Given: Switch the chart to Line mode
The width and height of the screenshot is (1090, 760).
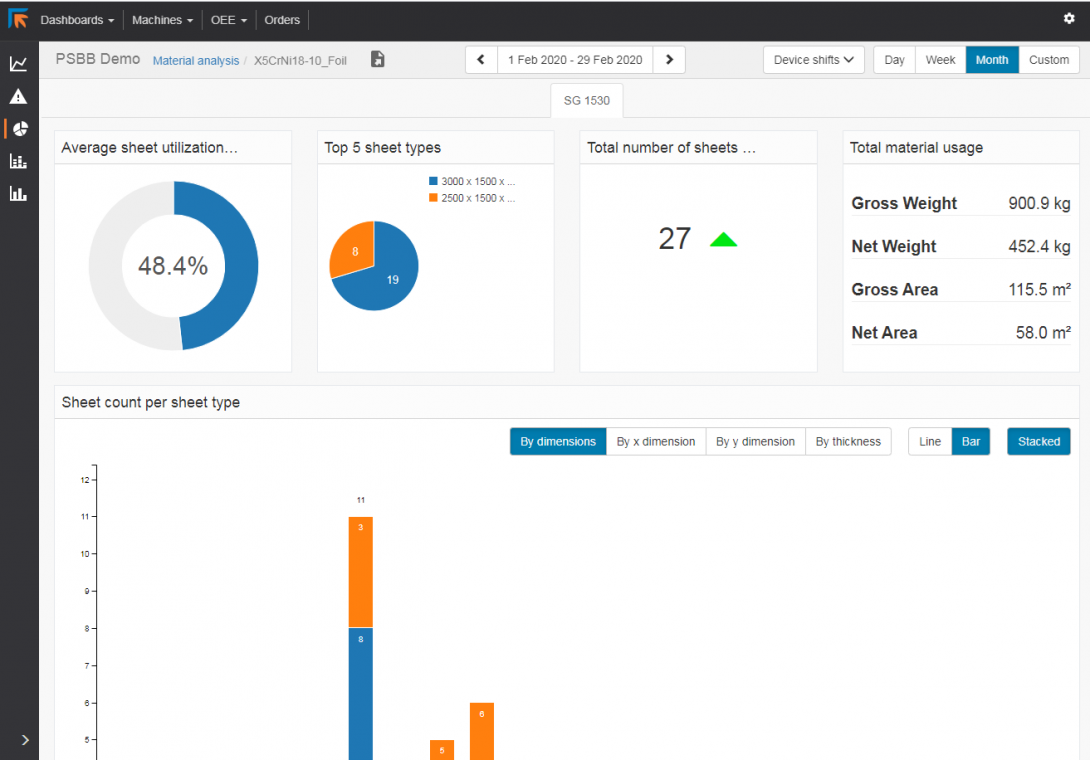Looking at the screenshot, I should (929, 441).
